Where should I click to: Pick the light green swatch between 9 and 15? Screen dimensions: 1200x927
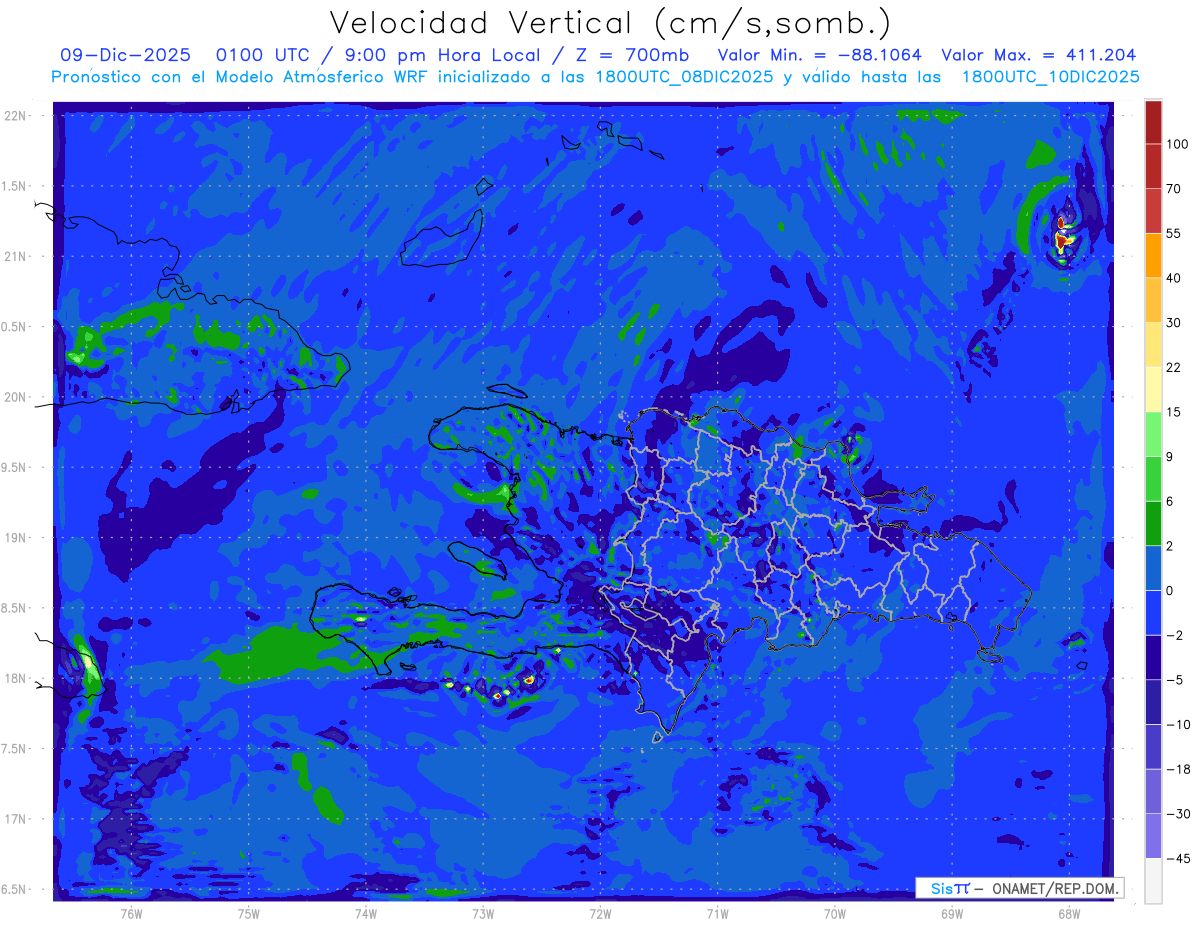pyautogui.click(x=1153, y=434)
